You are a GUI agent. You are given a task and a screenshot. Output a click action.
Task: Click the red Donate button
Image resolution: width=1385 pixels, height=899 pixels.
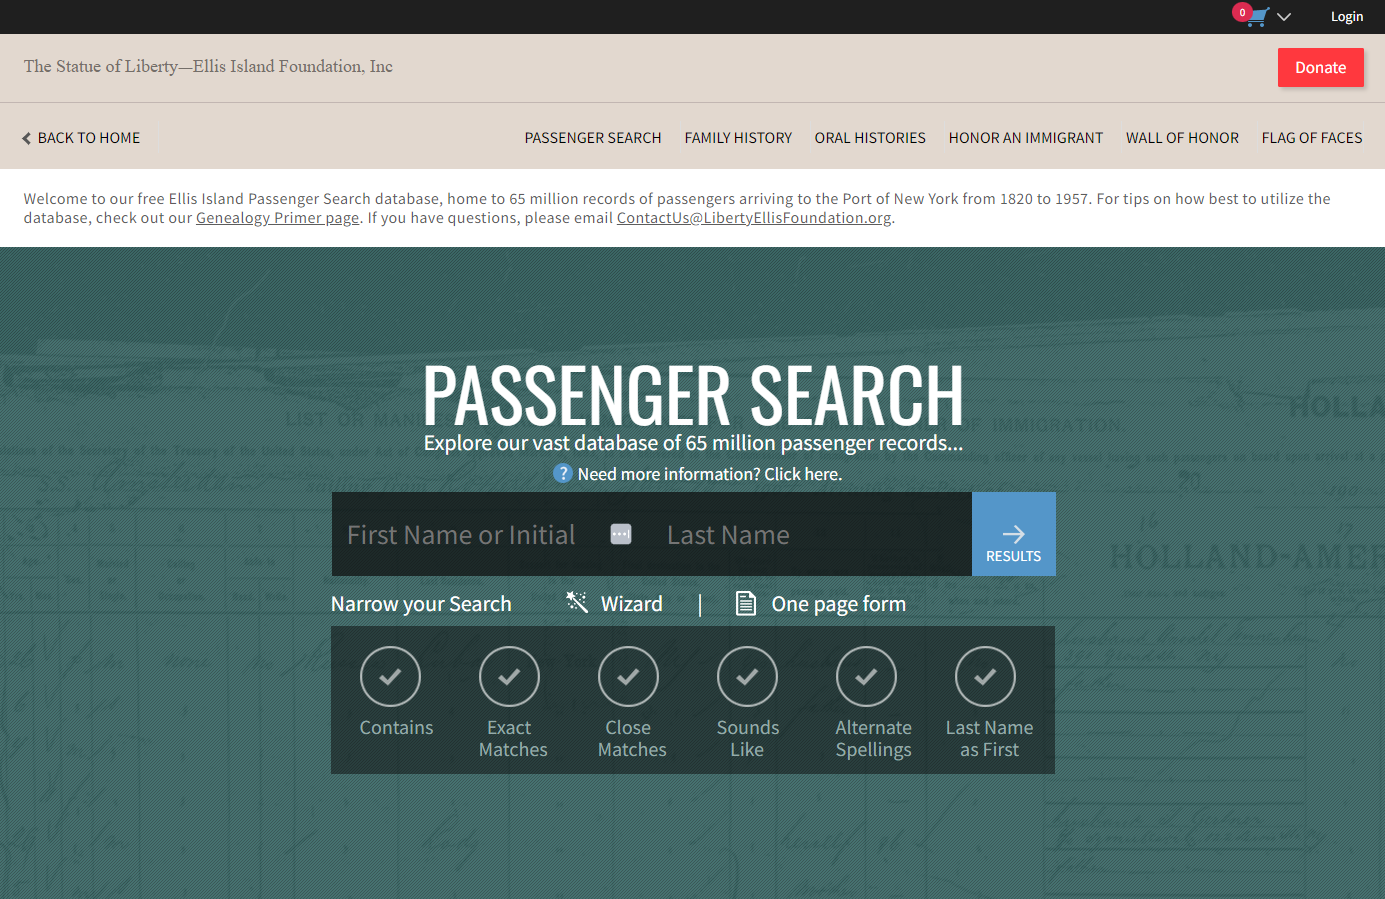click(1320, 68)
